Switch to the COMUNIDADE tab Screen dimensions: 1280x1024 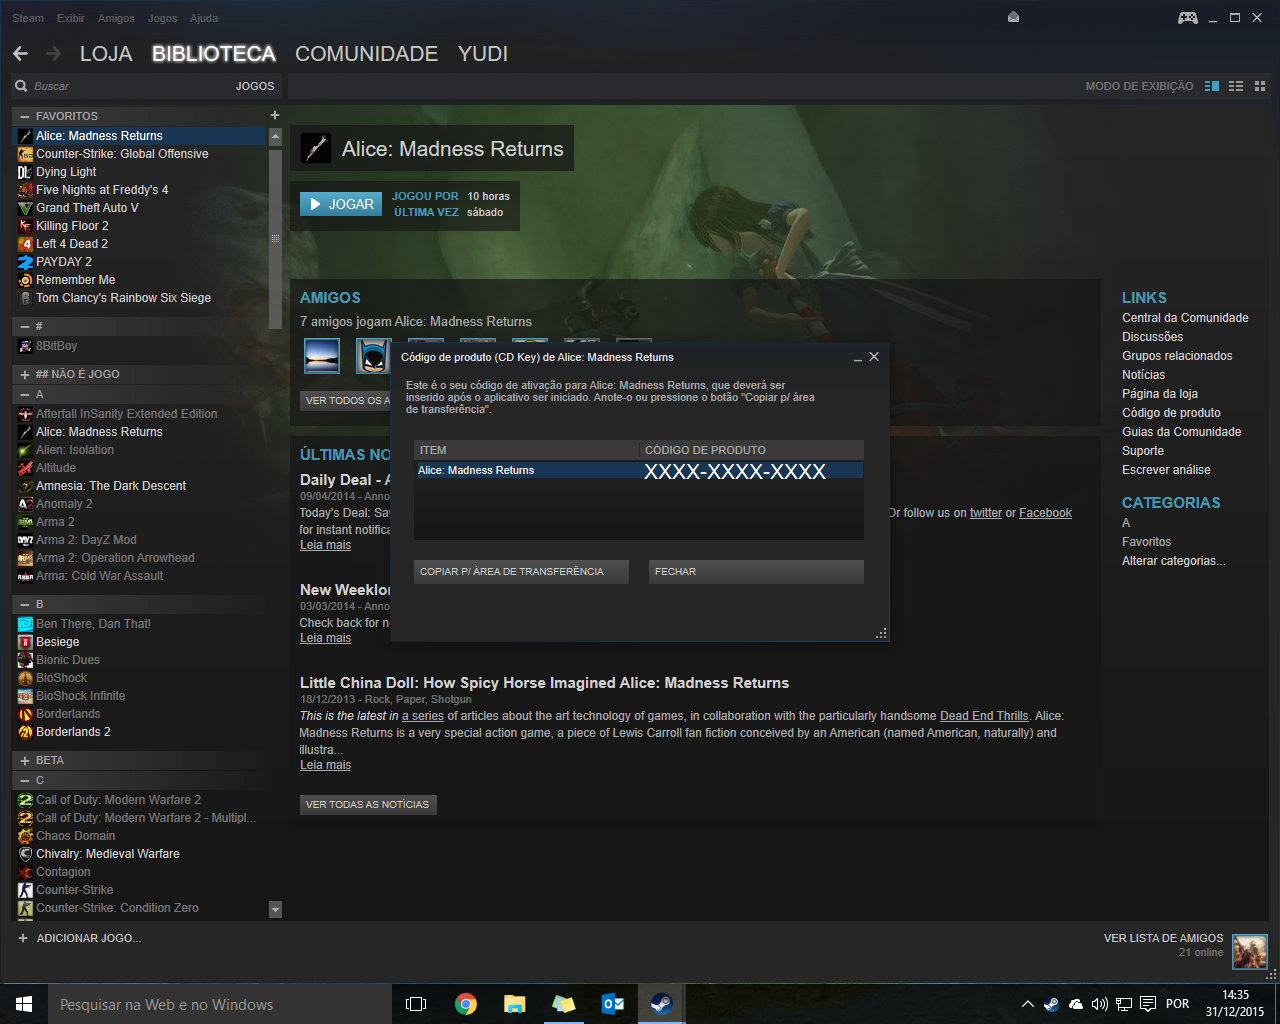click(366, 54)
